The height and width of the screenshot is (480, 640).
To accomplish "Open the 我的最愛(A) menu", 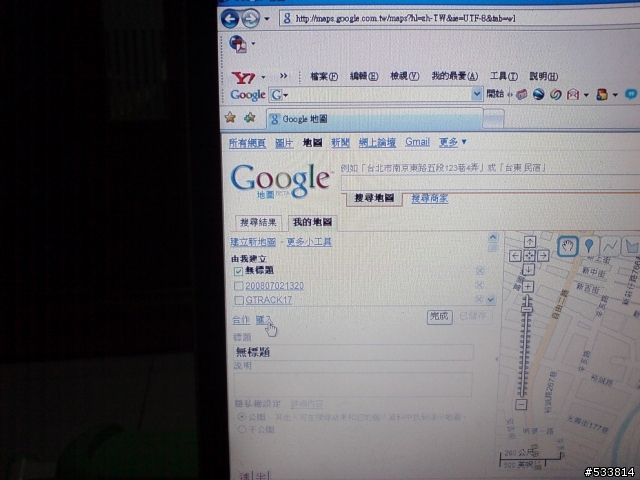I will pos(455,76).
